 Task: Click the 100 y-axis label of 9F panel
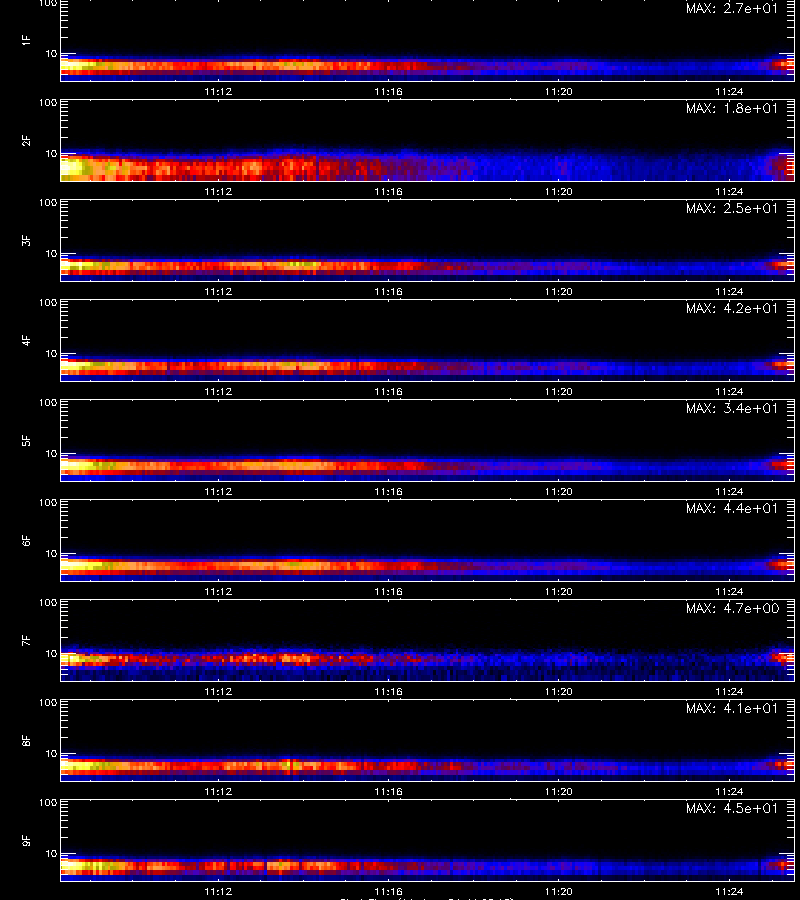(x=48, y=803)
